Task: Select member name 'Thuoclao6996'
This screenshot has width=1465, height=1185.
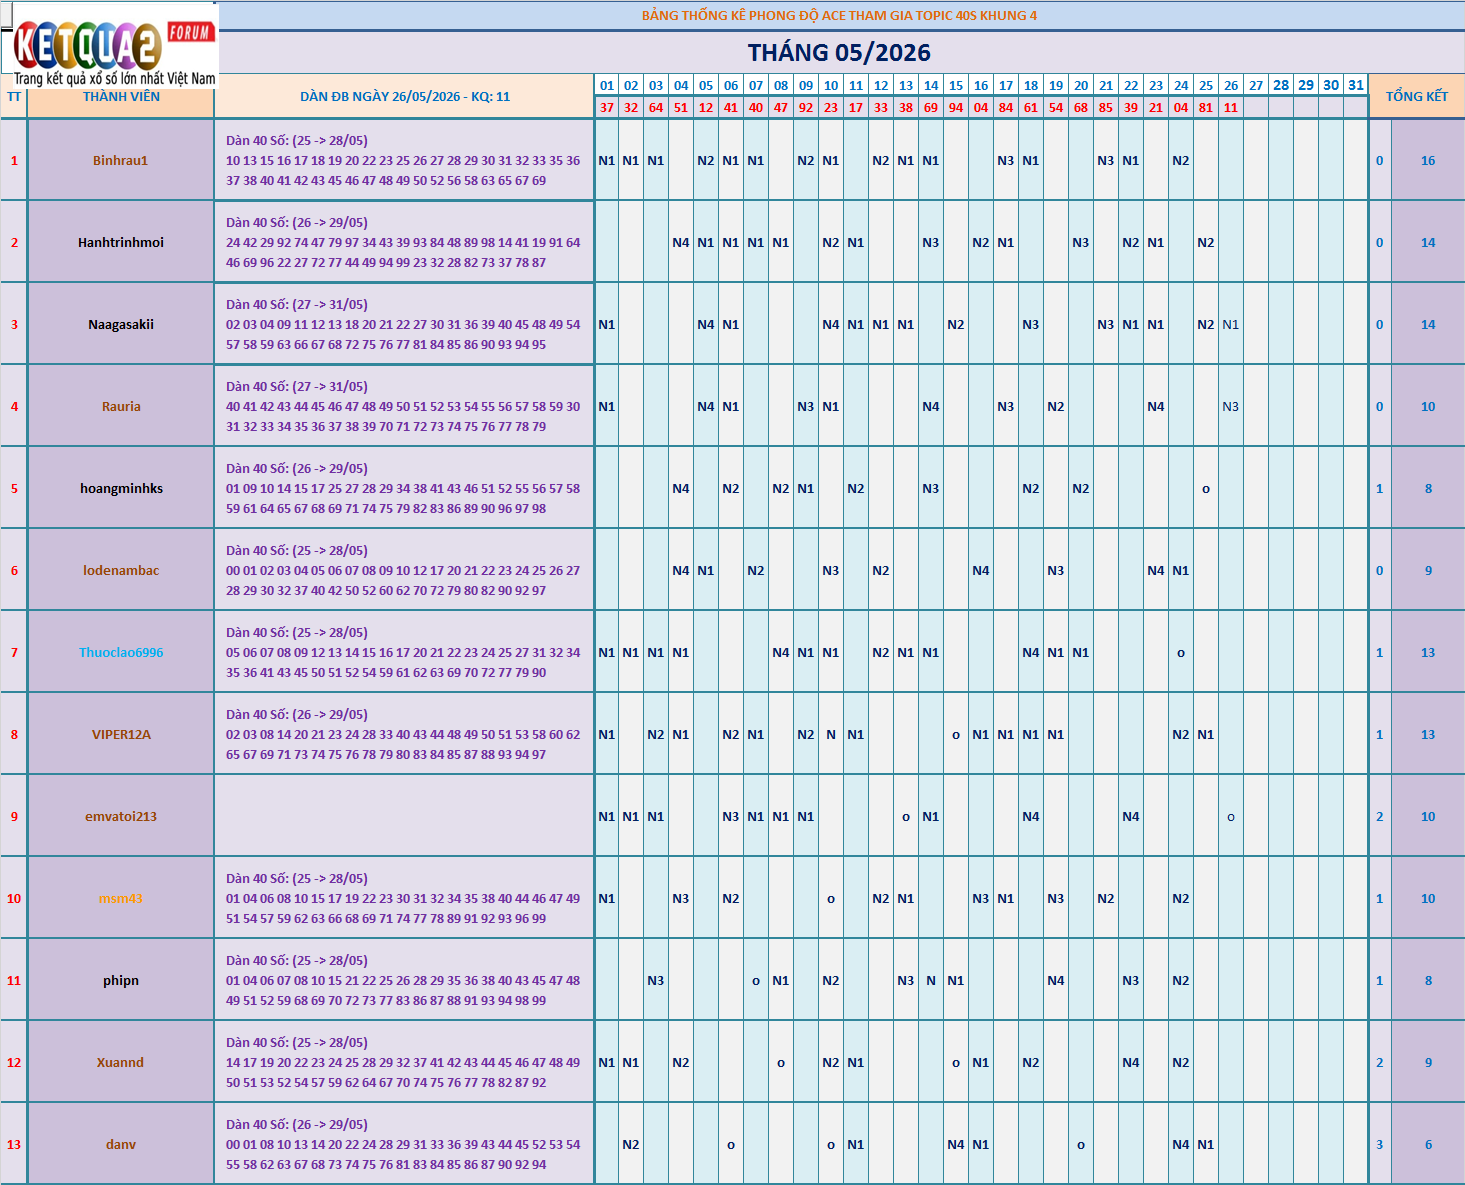Action: tap(121, 652)
